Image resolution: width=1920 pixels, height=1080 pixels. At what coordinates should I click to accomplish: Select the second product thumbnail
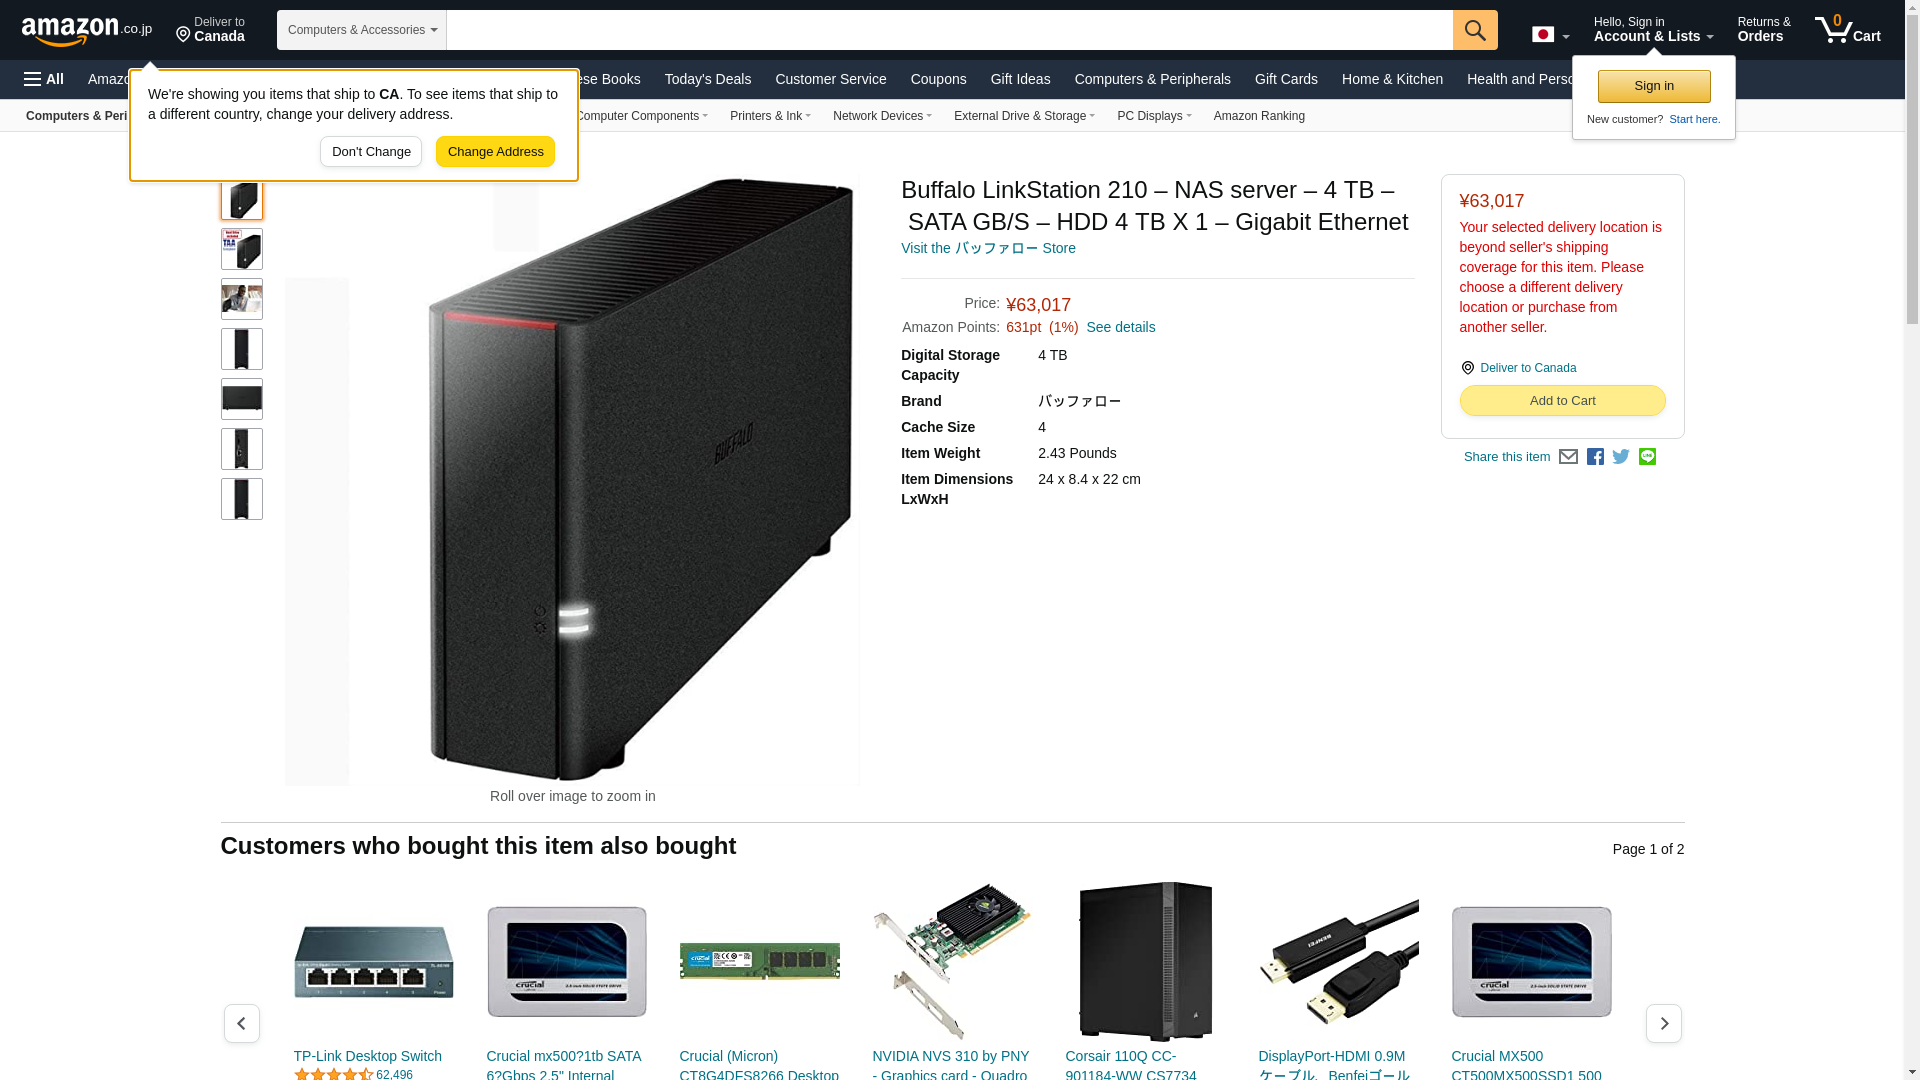[x=242, y=249]
